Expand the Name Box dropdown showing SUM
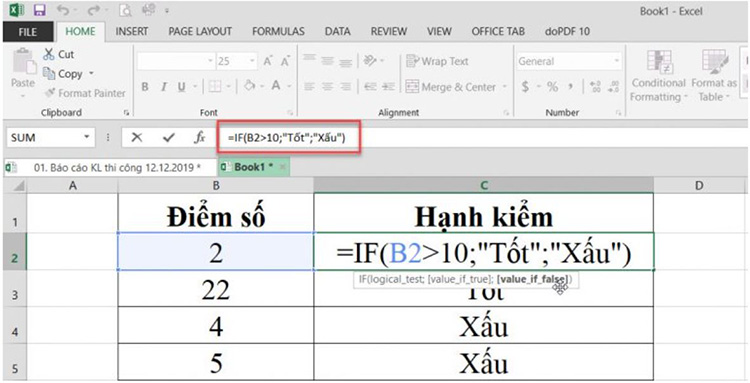 [x=87, y=138]
